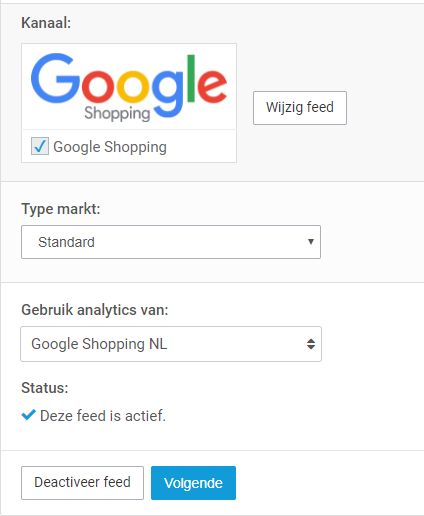Open the Gebruik analytics van selector
This screenshot has width=424, height=516.
(x=171, y=344)
